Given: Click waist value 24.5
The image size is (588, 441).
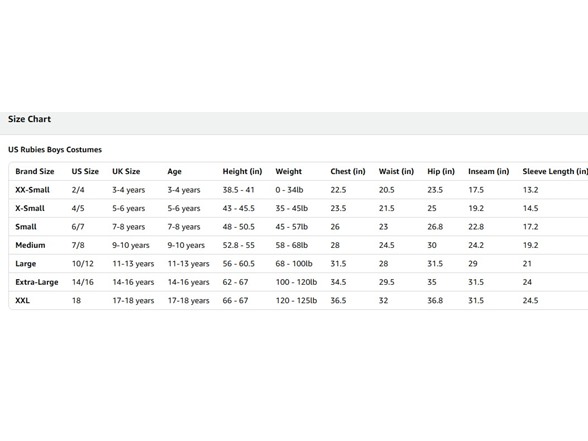Looking at the screenshot, I should coord(386,245).
